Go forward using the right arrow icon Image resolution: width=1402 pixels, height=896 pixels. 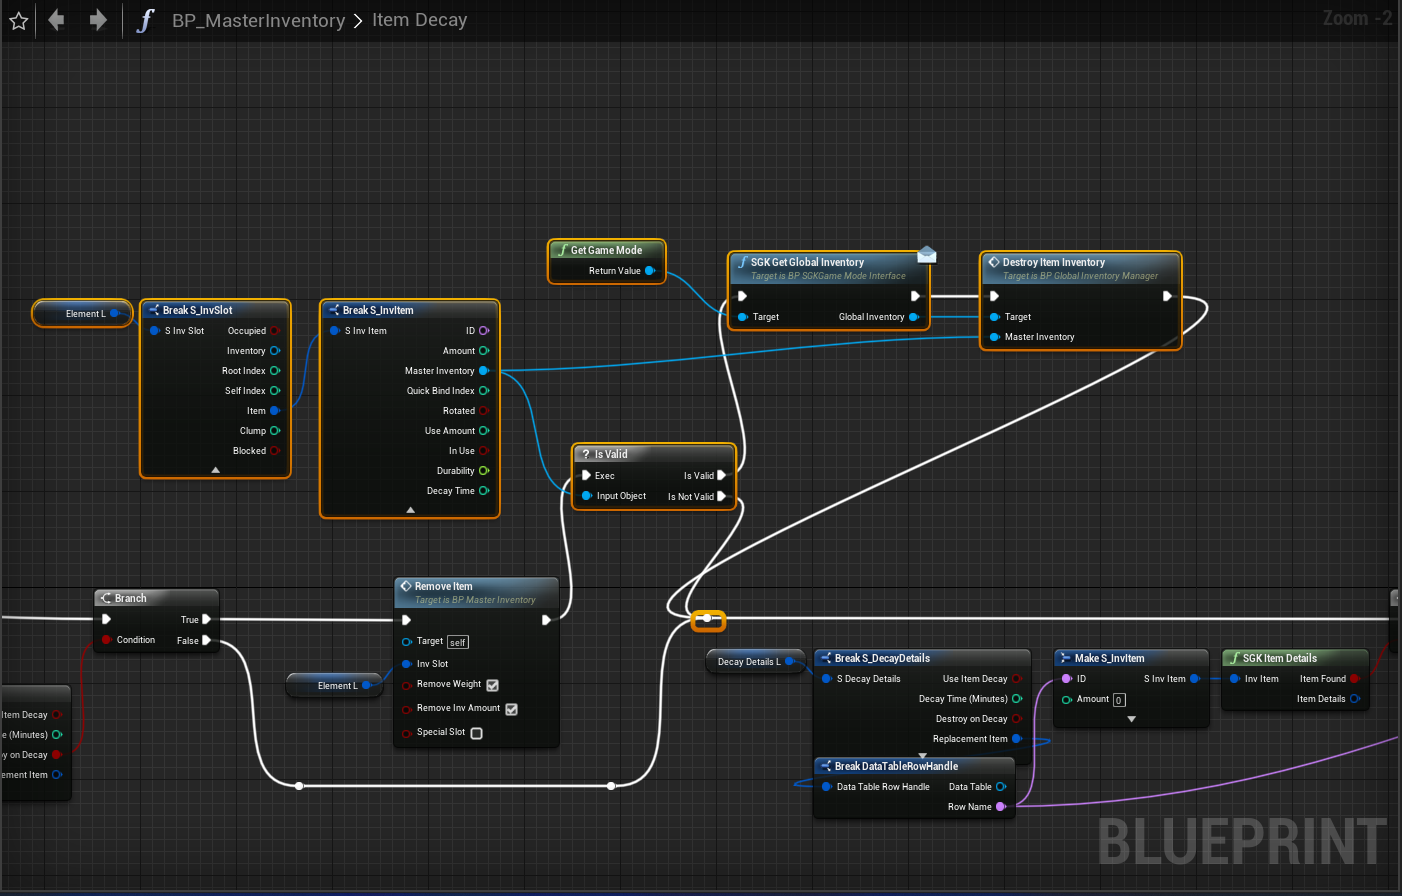pos(98,20)
